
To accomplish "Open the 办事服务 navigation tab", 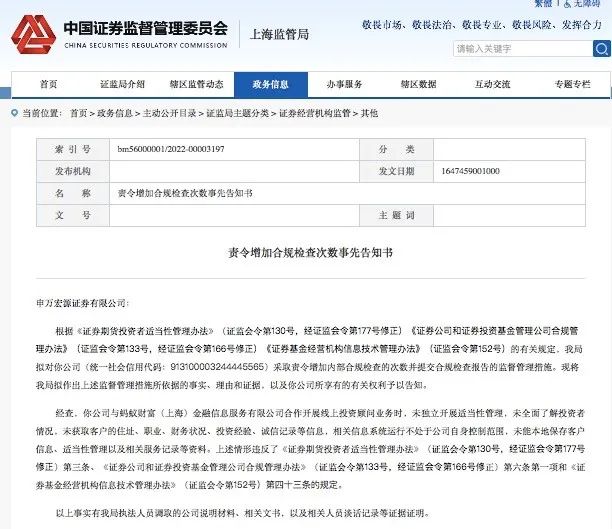I will [x=344, y=84].
